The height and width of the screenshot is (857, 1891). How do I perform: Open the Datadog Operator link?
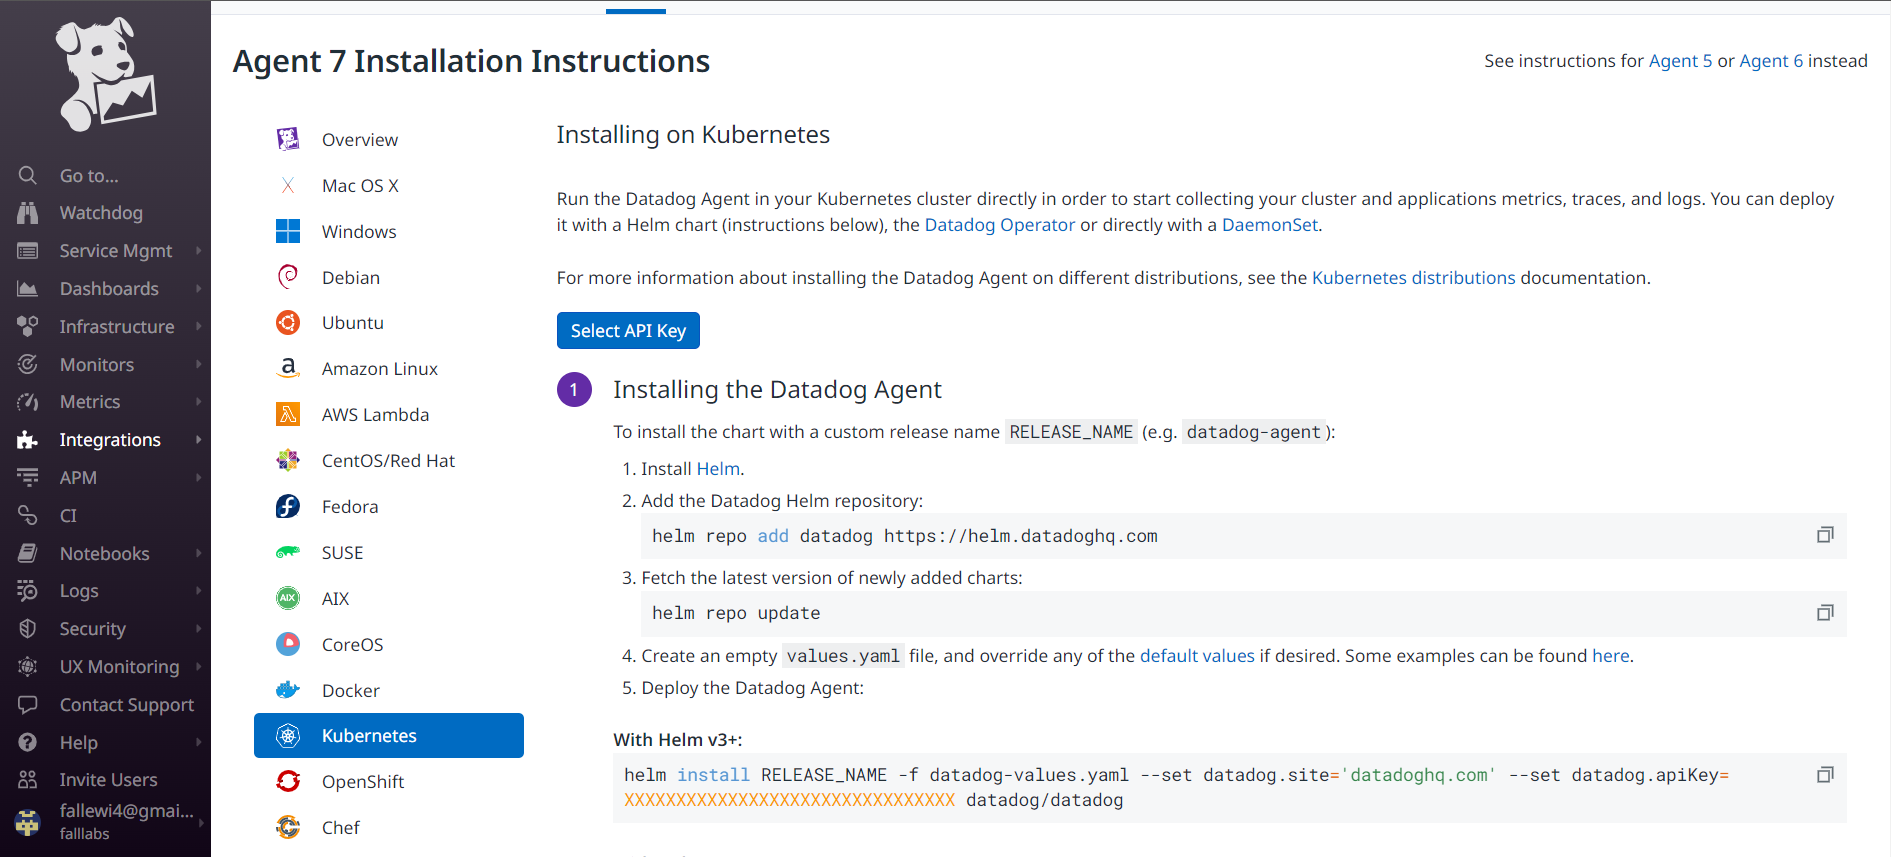tap(999, 225)
